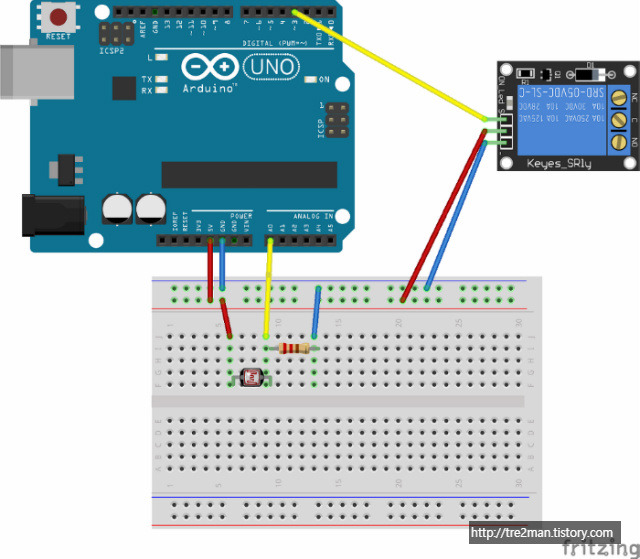
Task: Click the Arduino infinity logo
Action: pyautogui.click(x=210, y=67)
